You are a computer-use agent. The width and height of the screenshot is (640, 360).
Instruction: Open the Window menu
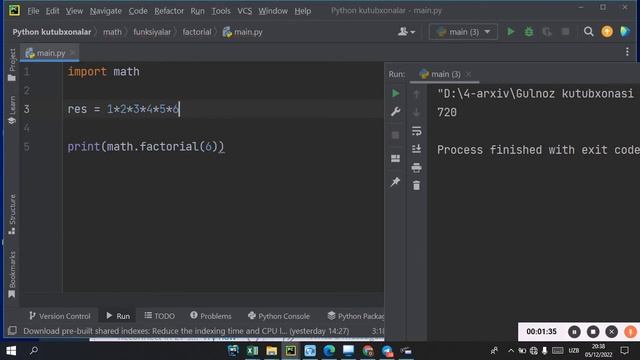click(x=273, y=11)
